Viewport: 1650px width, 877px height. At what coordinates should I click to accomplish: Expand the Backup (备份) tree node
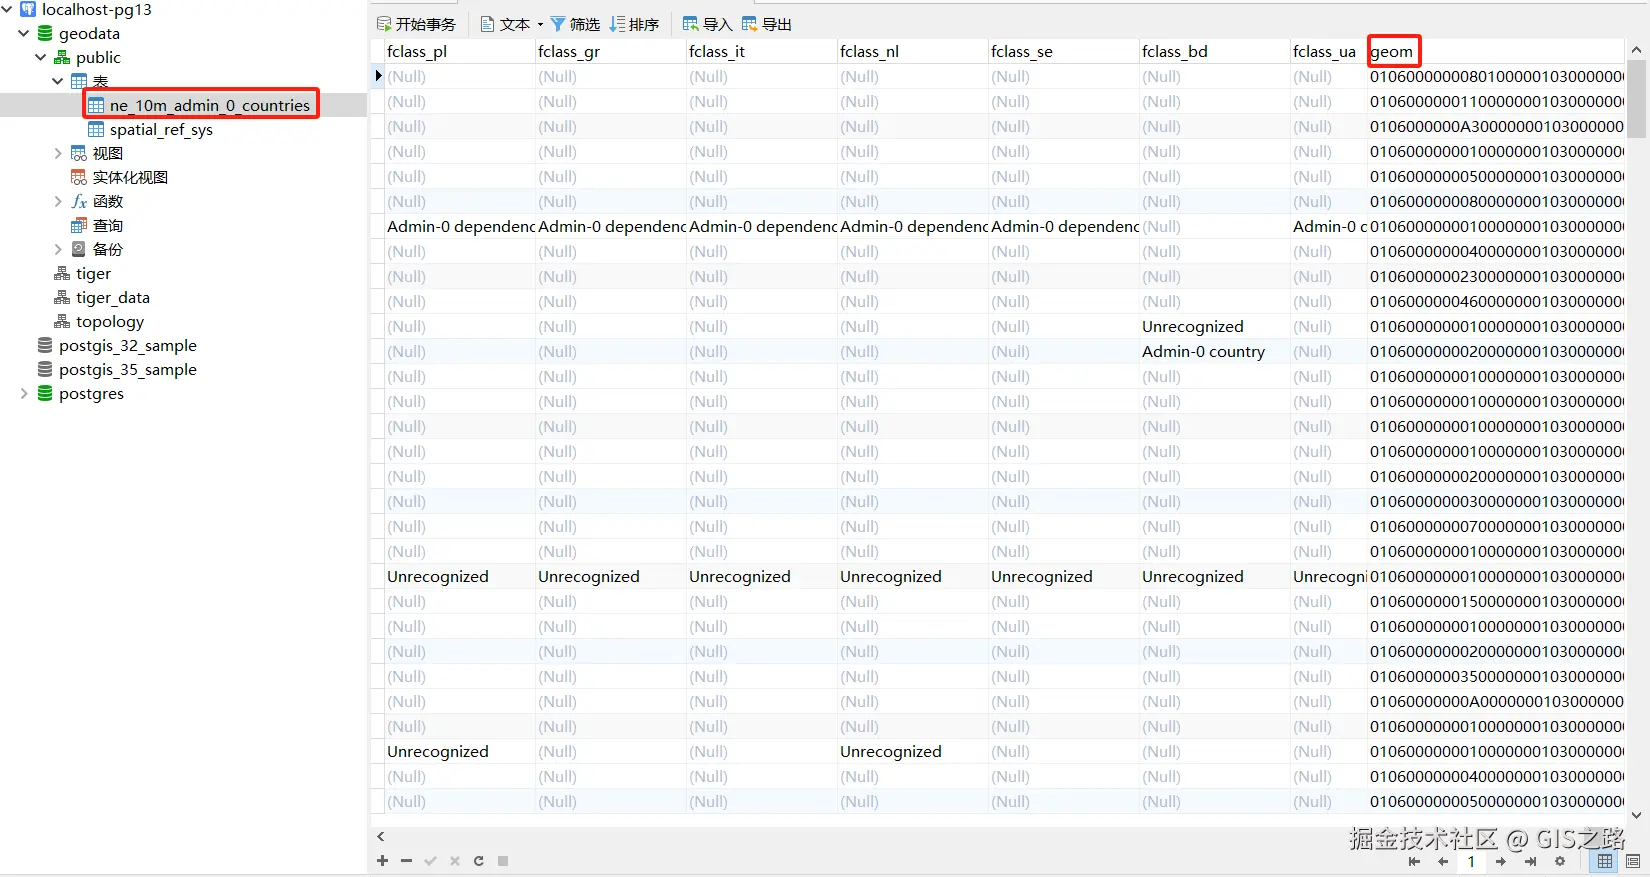(58, 249)
